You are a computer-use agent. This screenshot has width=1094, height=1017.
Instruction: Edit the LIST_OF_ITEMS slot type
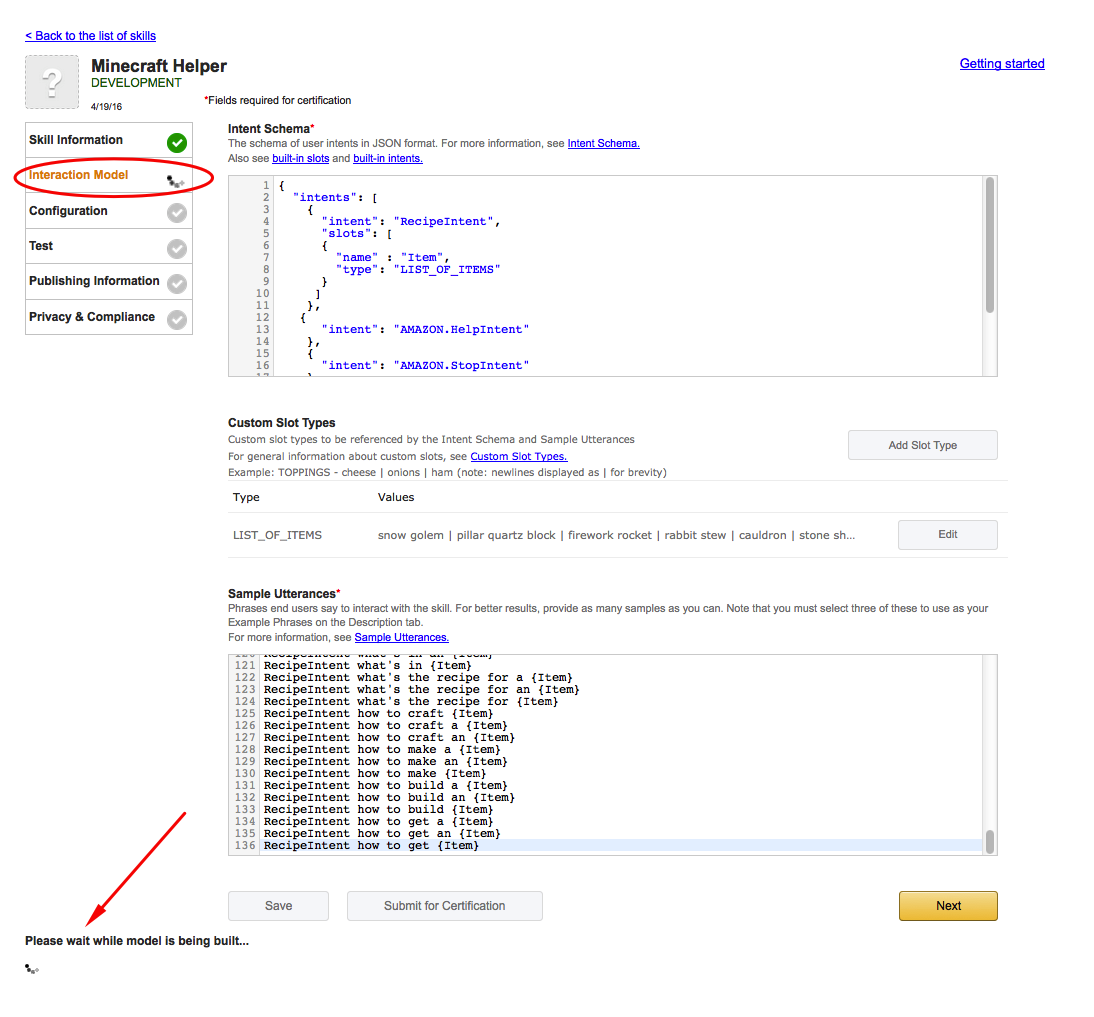tap(947, 534)
